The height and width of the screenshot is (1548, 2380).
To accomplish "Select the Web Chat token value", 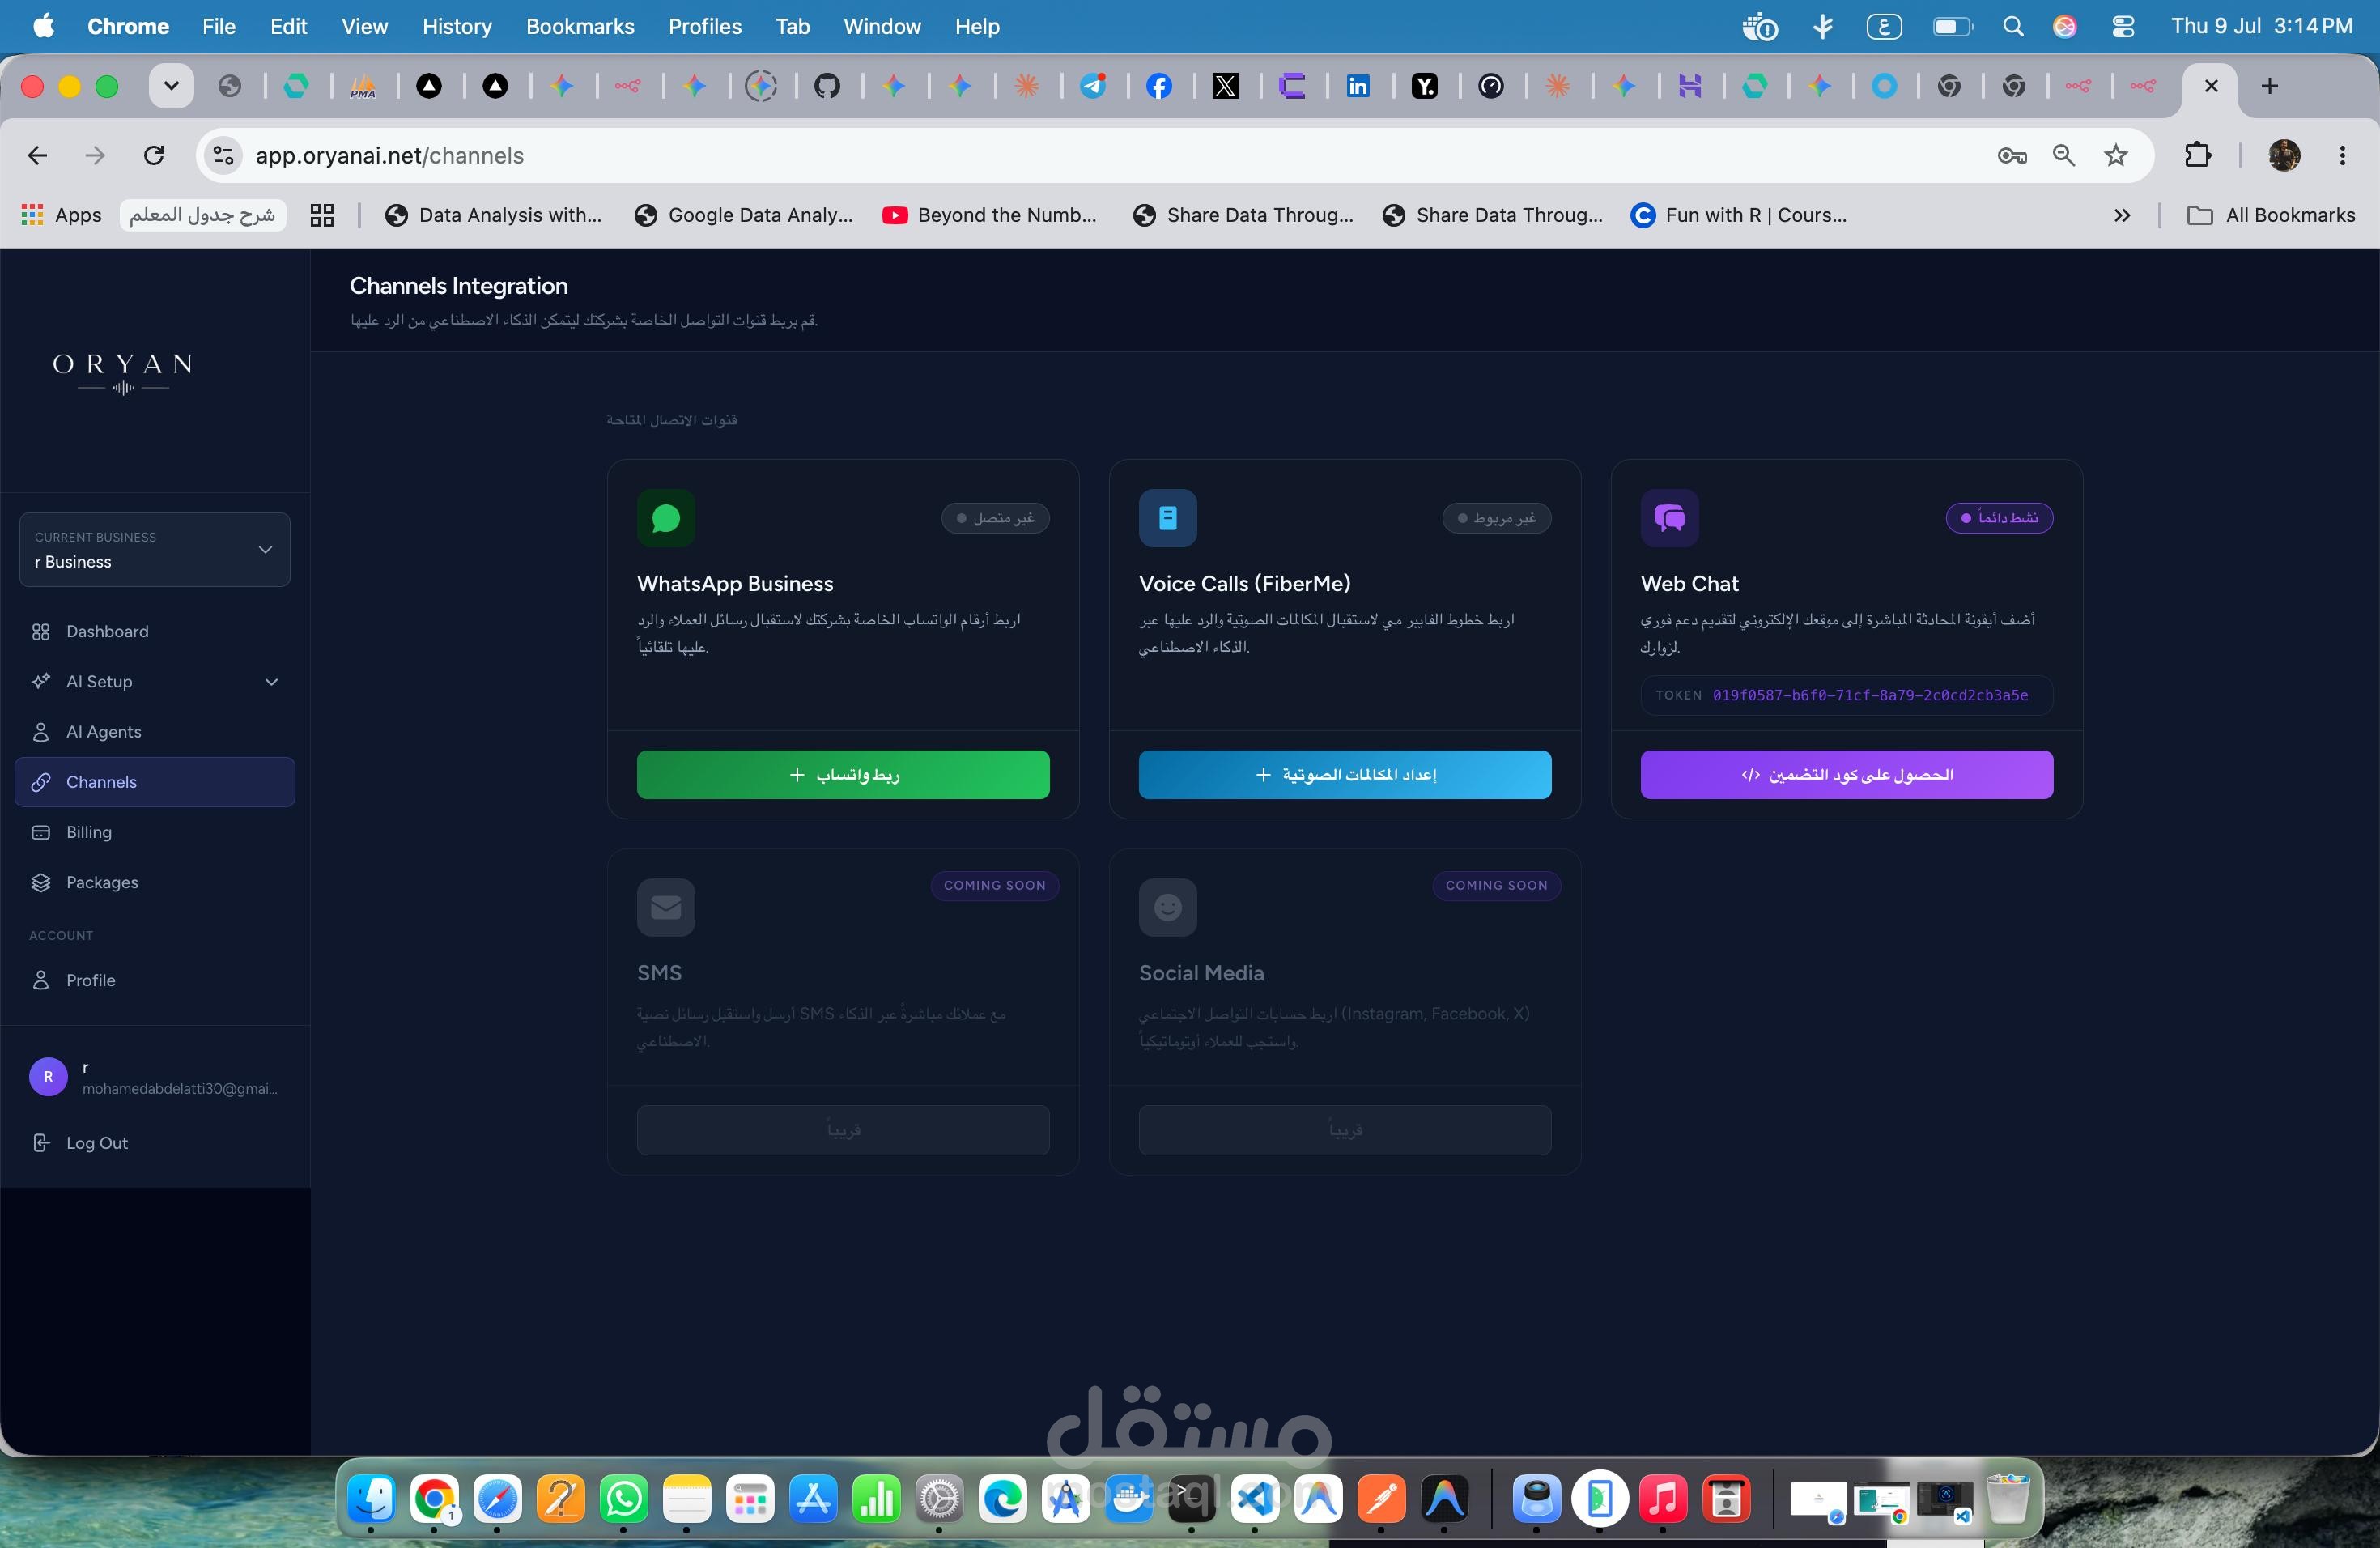I will point(1870,695).
